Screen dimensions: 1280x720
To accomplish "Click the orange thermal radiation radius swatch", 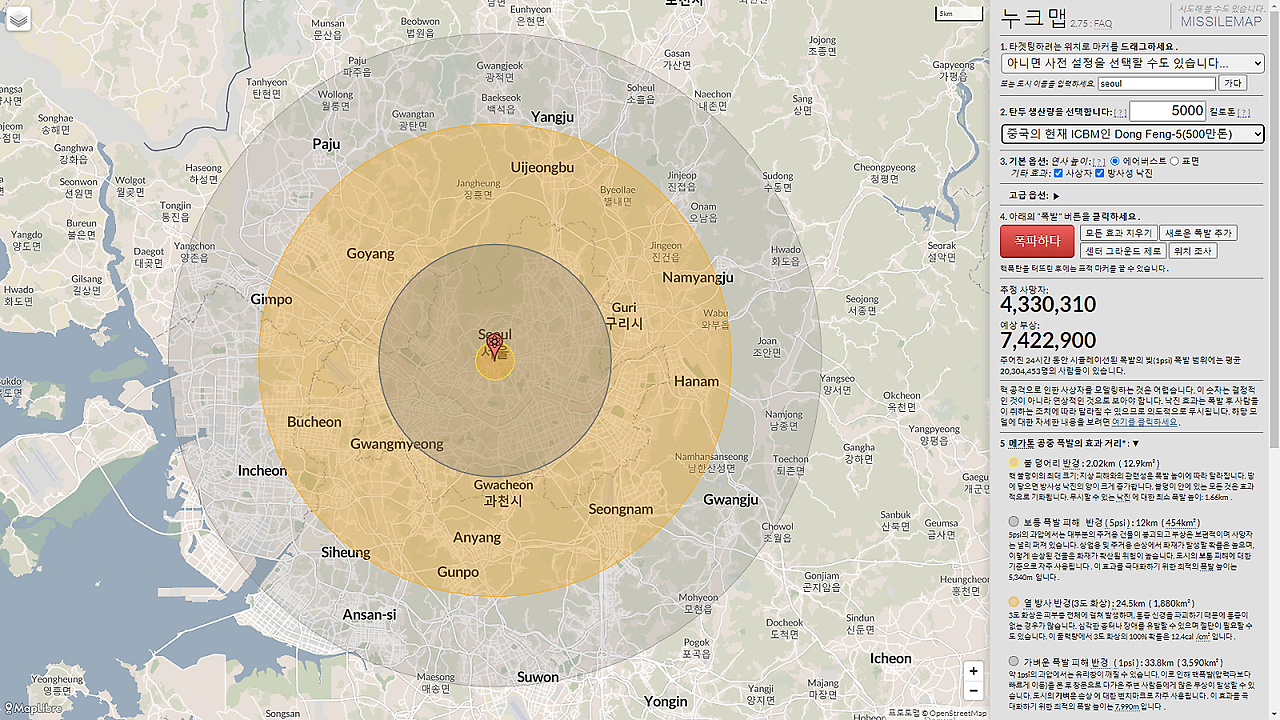I will pyautogui.click(x=1014, y=603).
